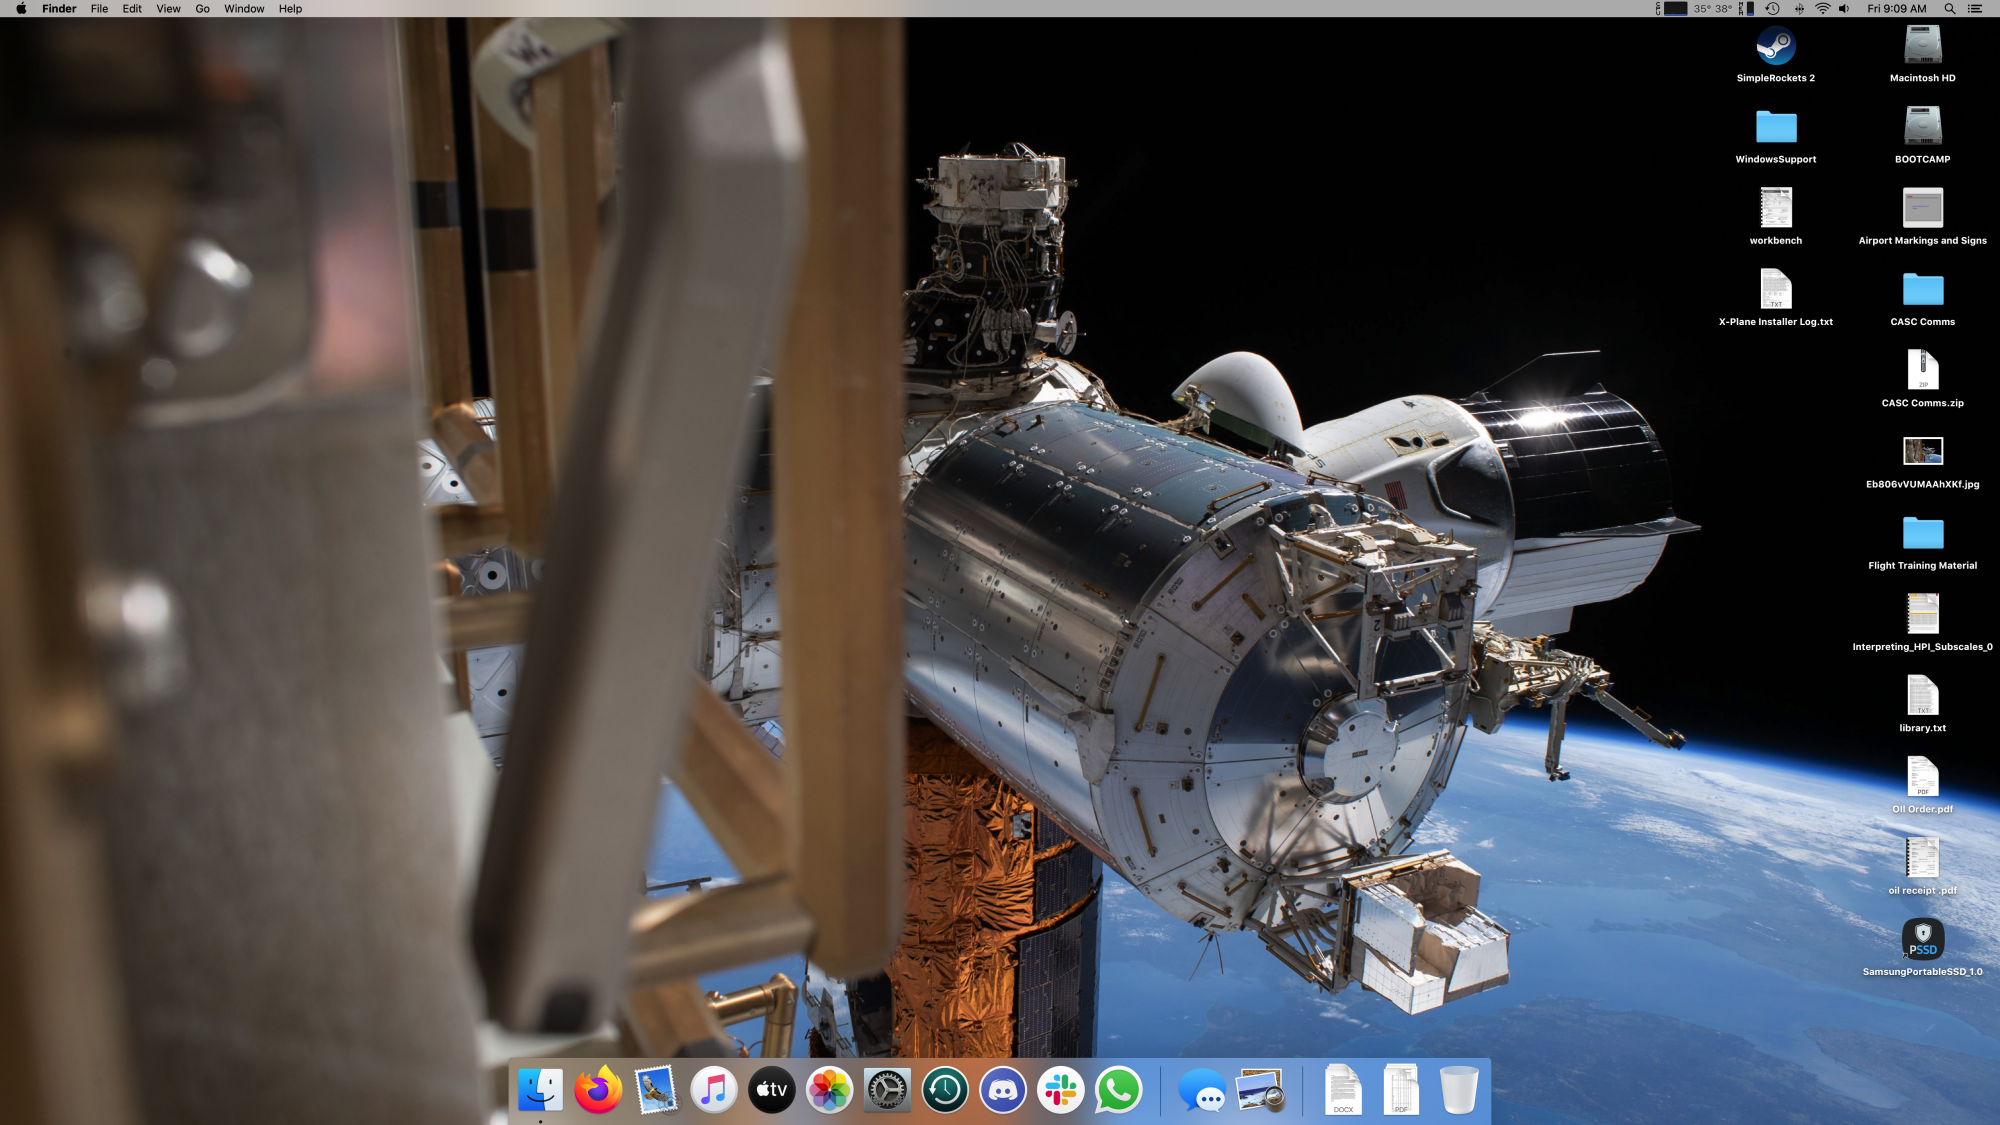Open System Preferences in the Dock
Screen dimensions: 2000x1125
[887, 1090]
